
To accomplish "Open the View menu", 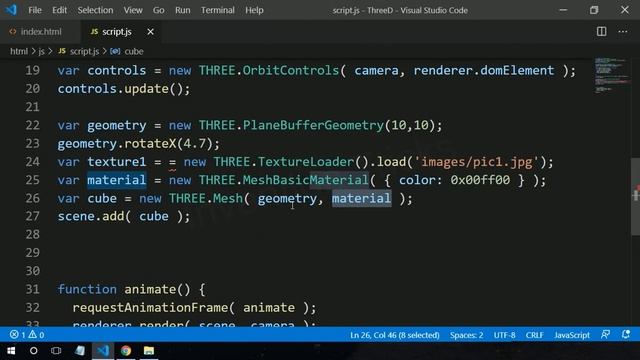I will click(x=133, y=10).
